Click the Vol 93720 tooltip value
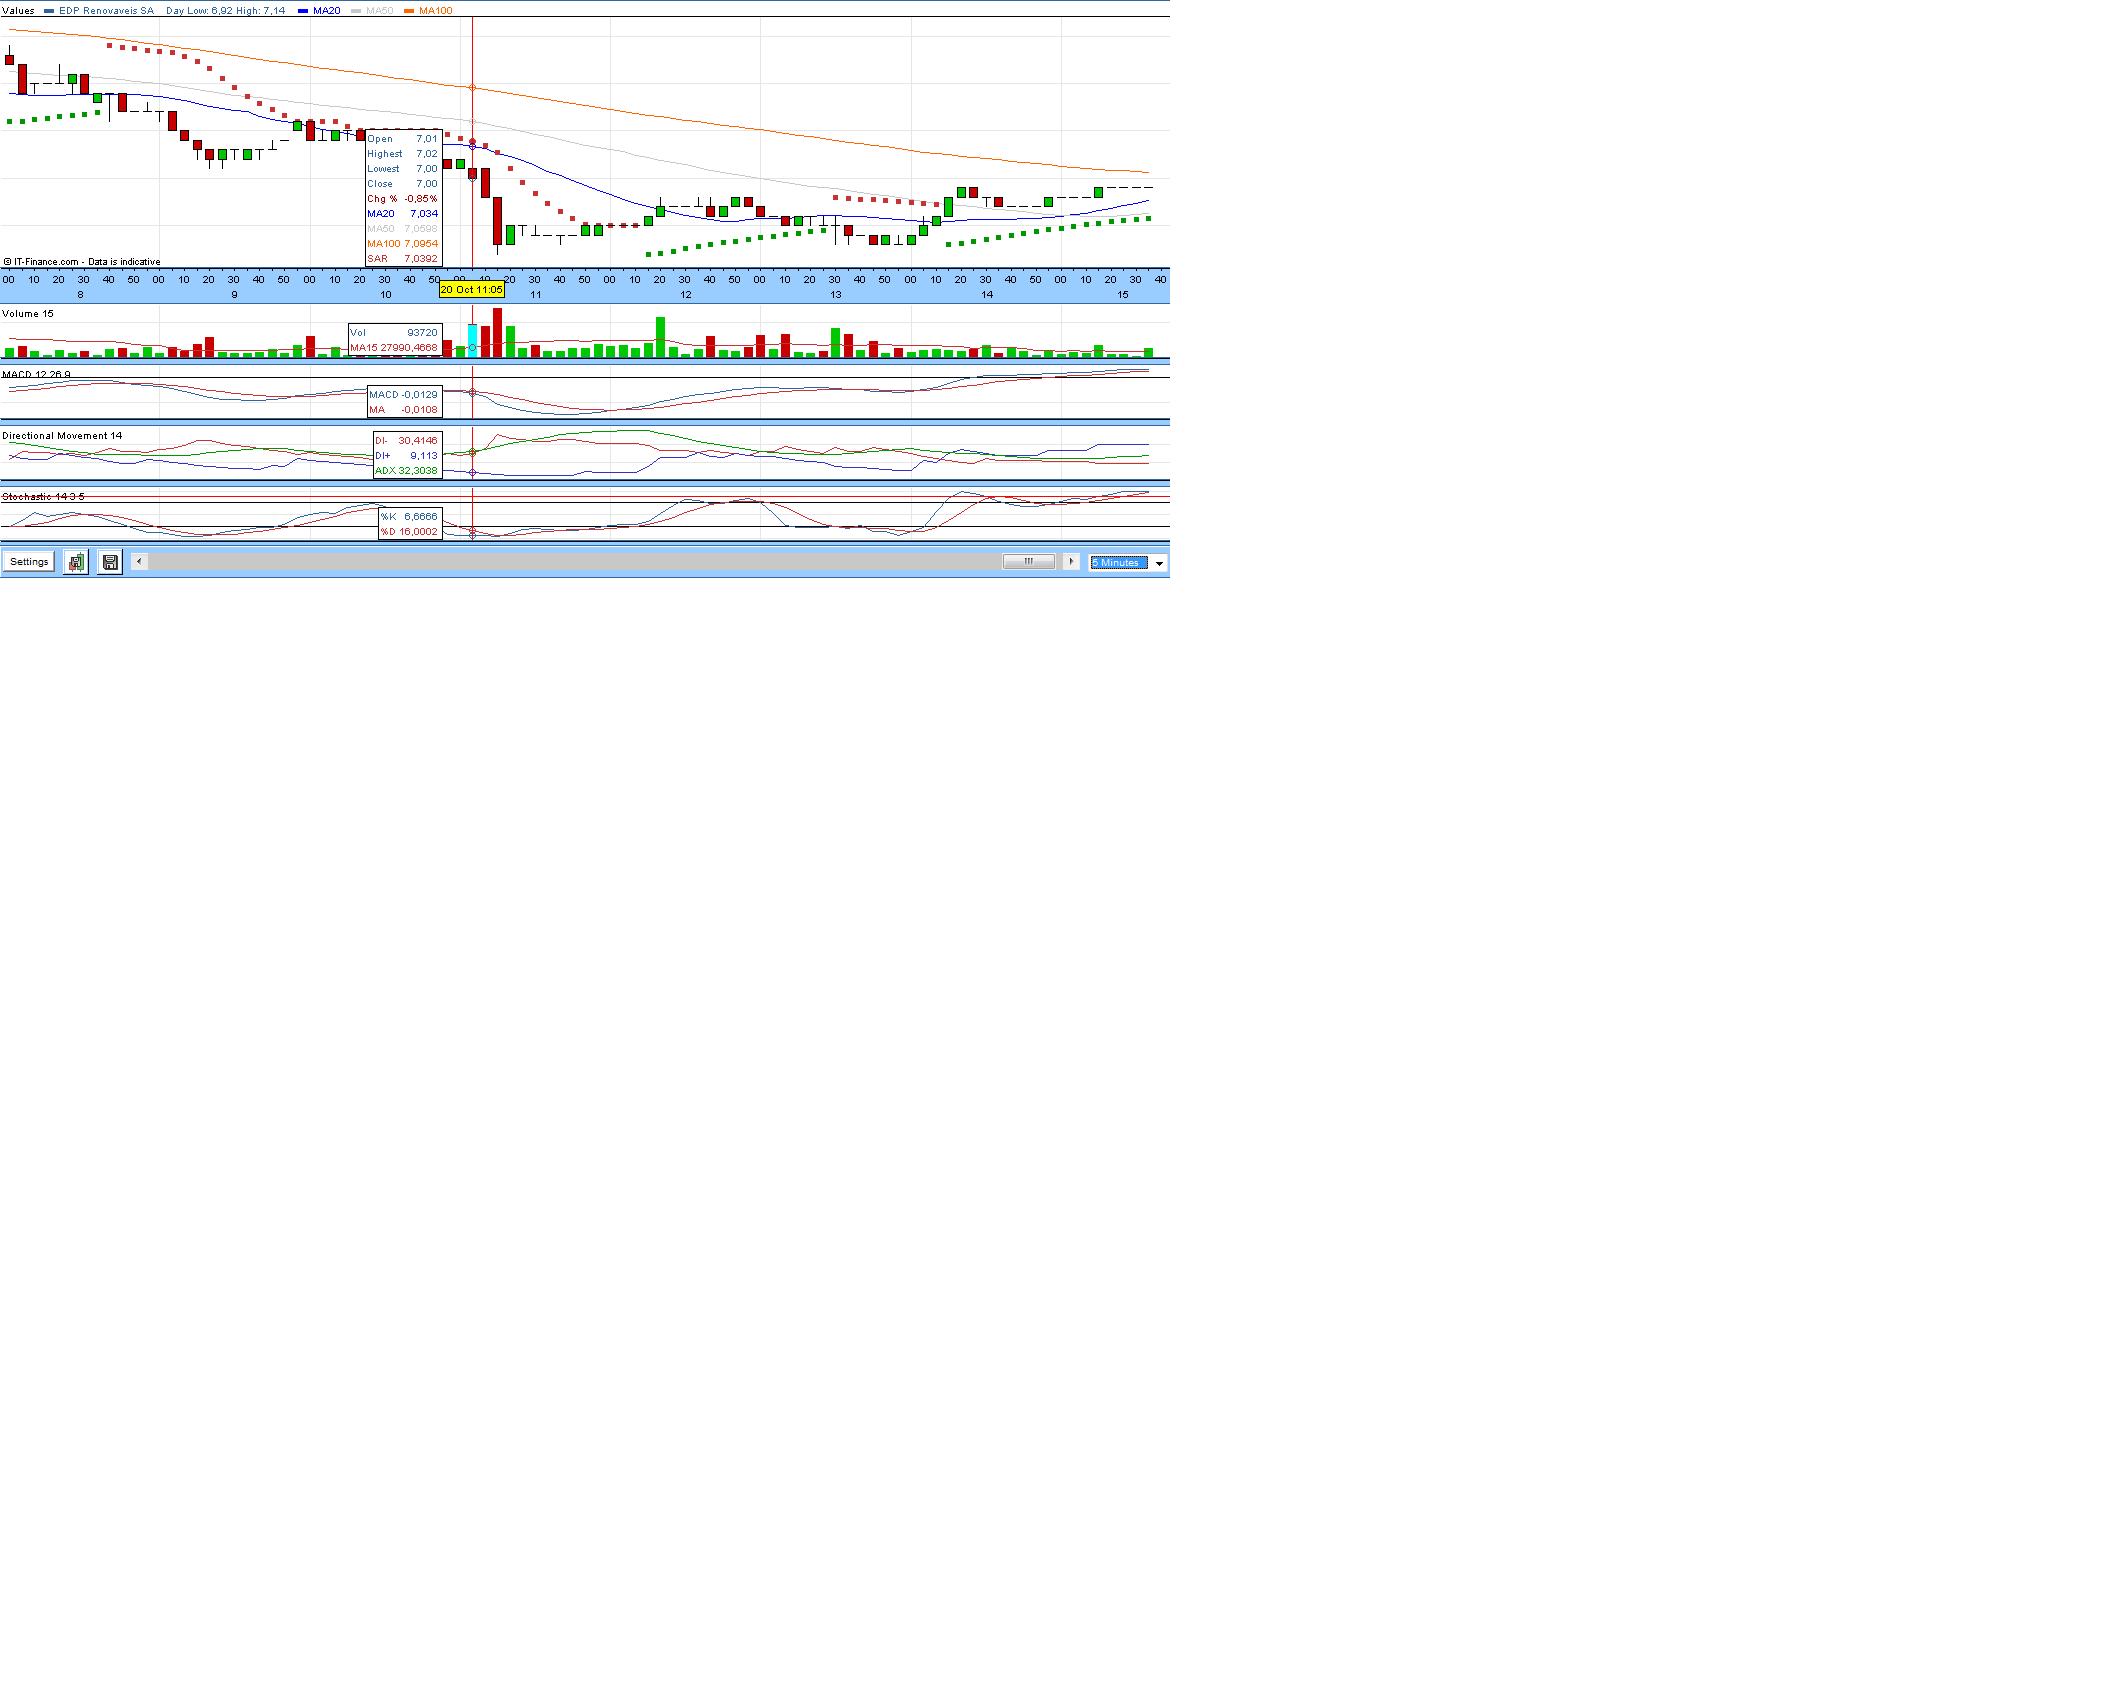Screen dimensions: 2112x1690 coord(394,333)
